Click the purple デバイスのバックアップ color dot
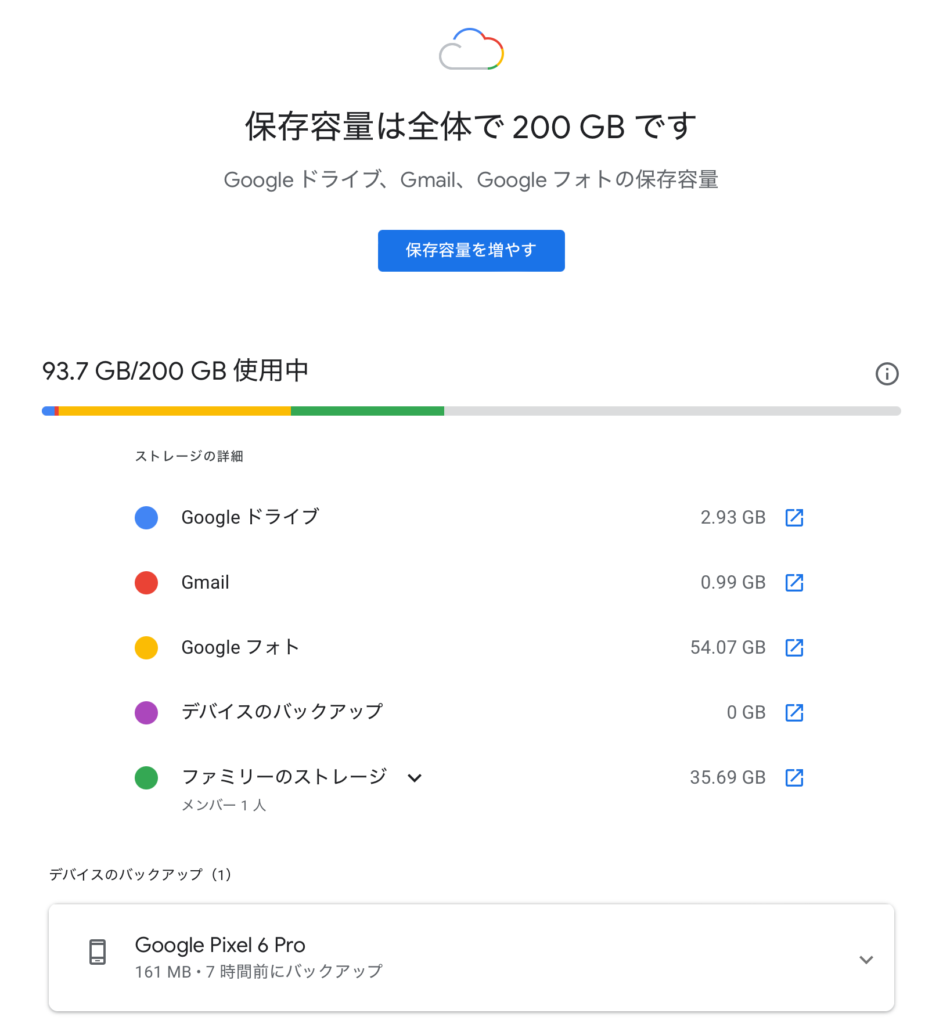The height and width of the screenshot is (1024, 943). pos(146,713)
